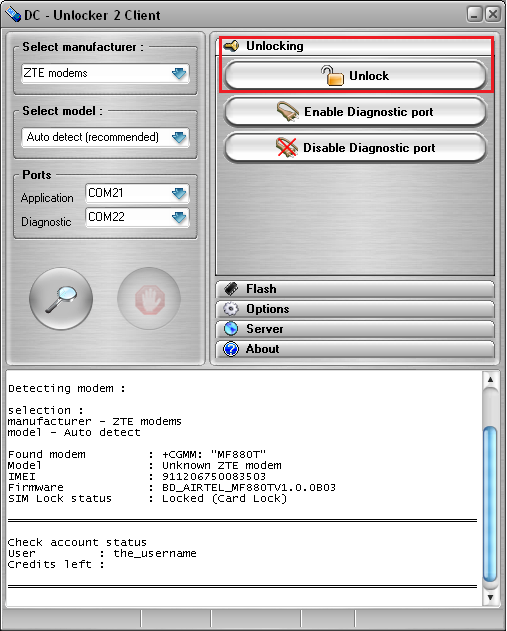Click Enable Diagnostic port button
This screenshot has height=631, width=507.
coord(355,111)
